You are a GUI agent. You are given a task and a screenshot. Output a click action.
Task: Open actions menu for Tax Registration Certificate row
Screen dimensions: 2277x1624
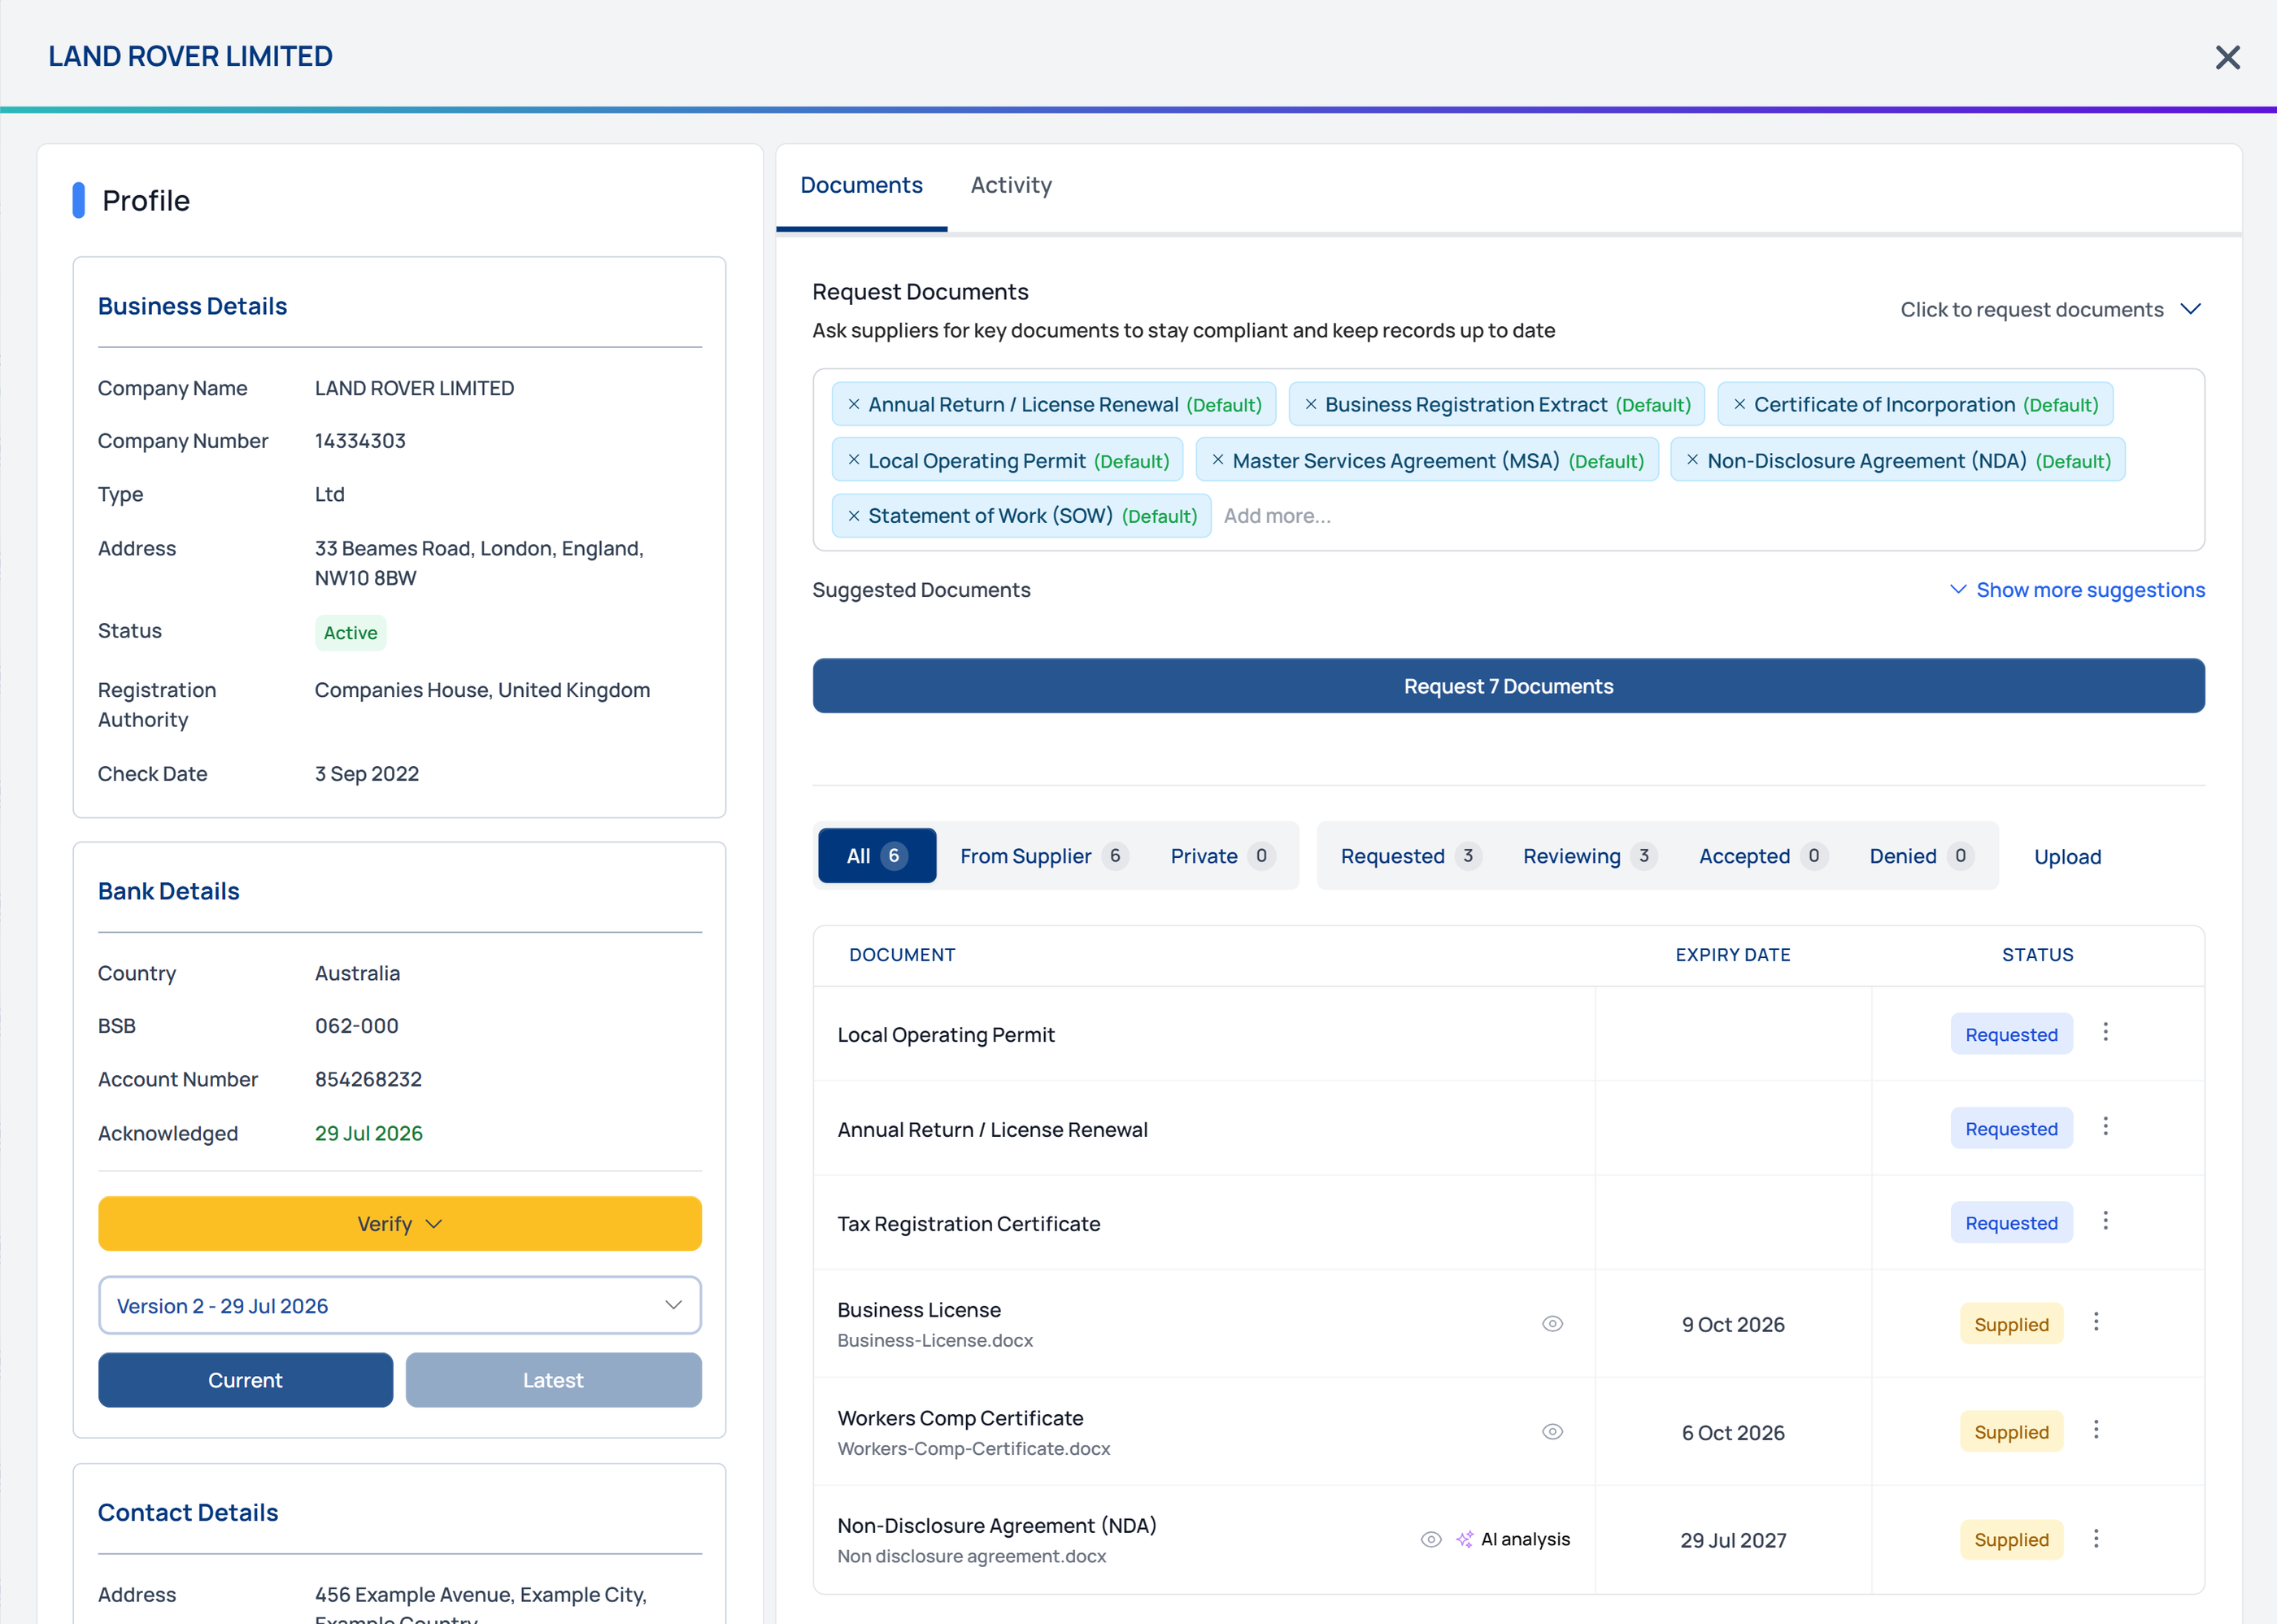(x=2105, y=1221)
